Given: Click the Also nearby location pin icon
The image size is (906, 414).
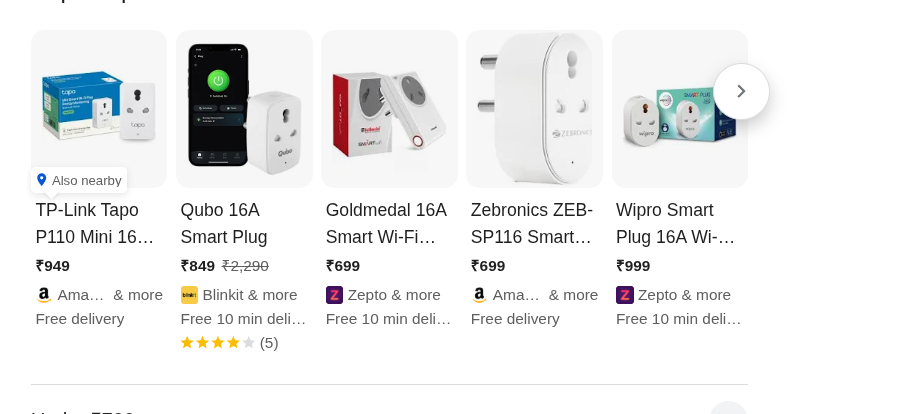Looking at the screenshot, I should (x=42, y=180).
